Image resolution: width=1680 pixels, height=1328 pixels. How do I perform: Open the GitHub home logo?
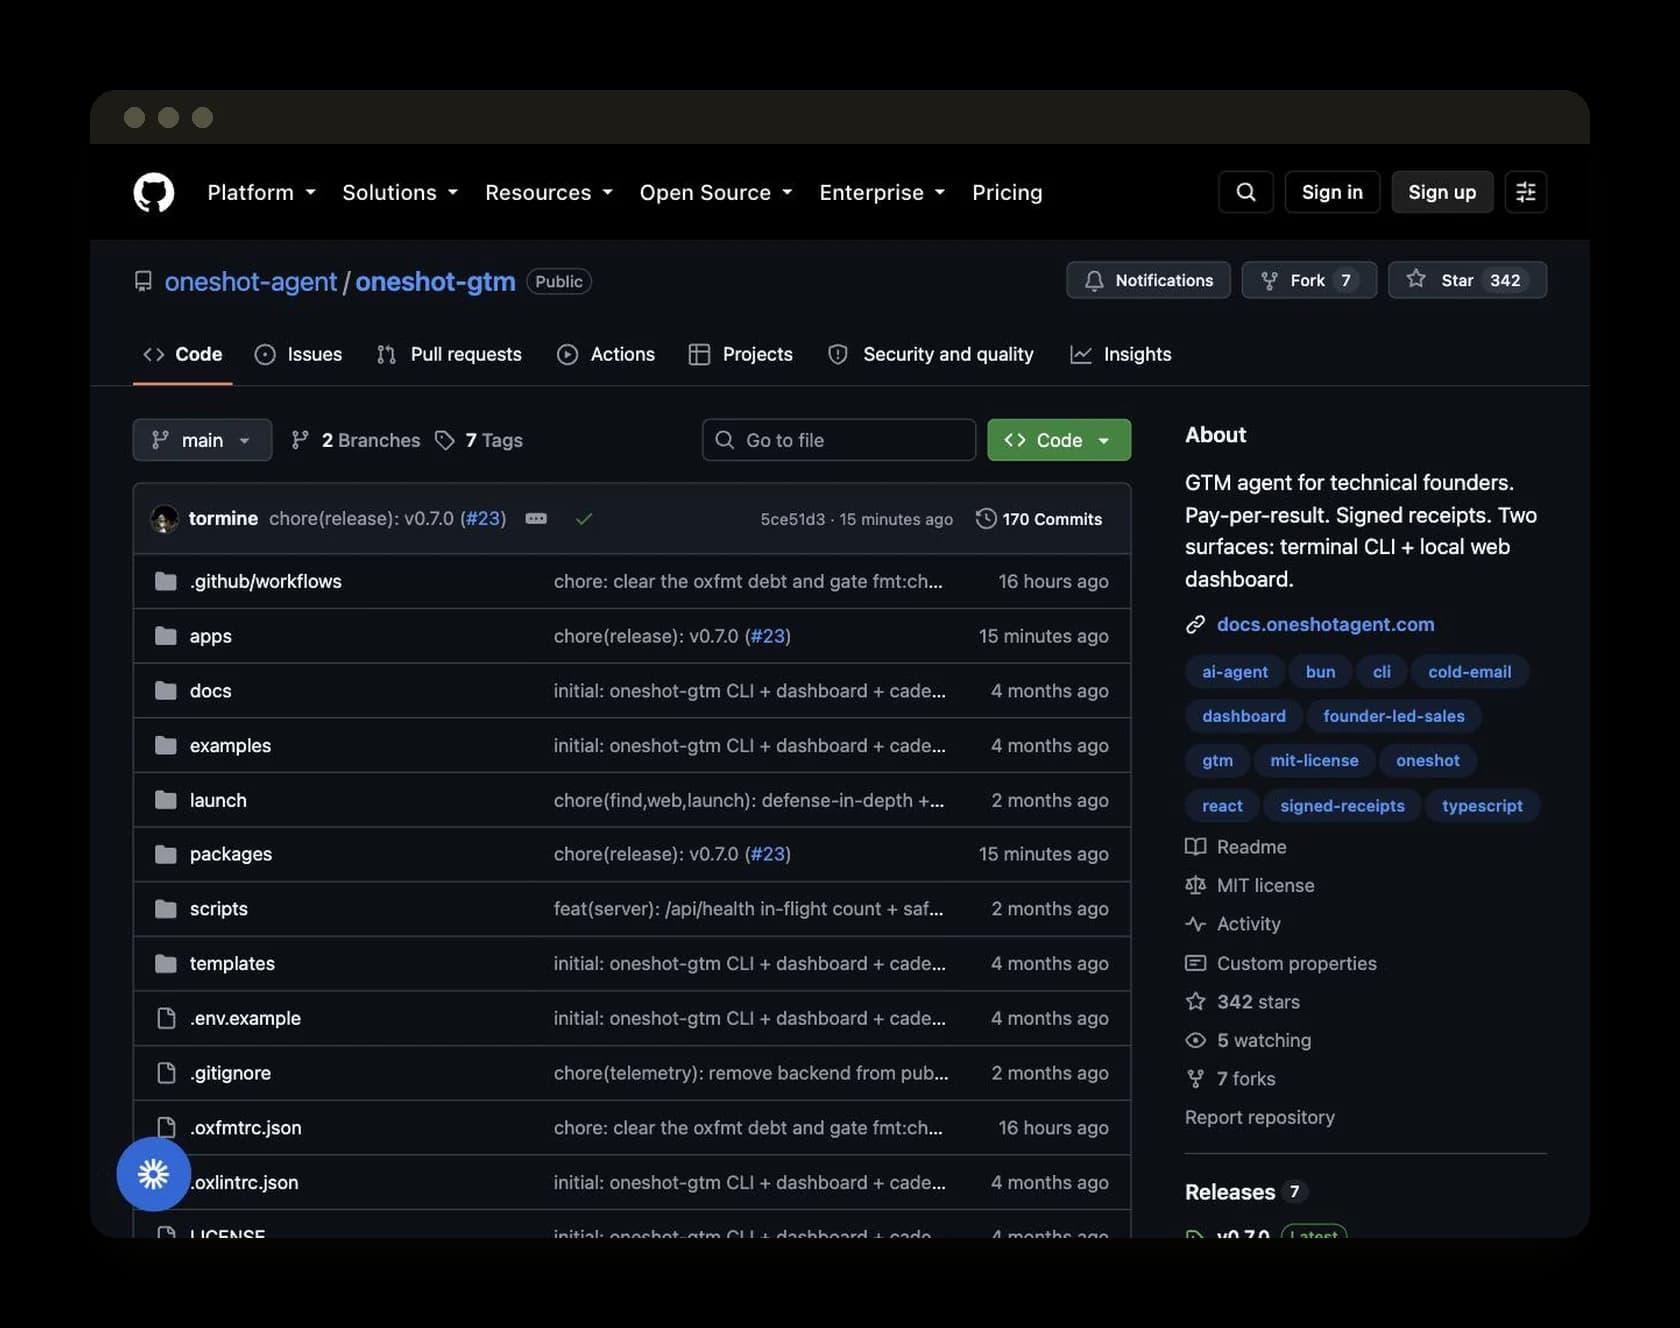pos(154,192)
